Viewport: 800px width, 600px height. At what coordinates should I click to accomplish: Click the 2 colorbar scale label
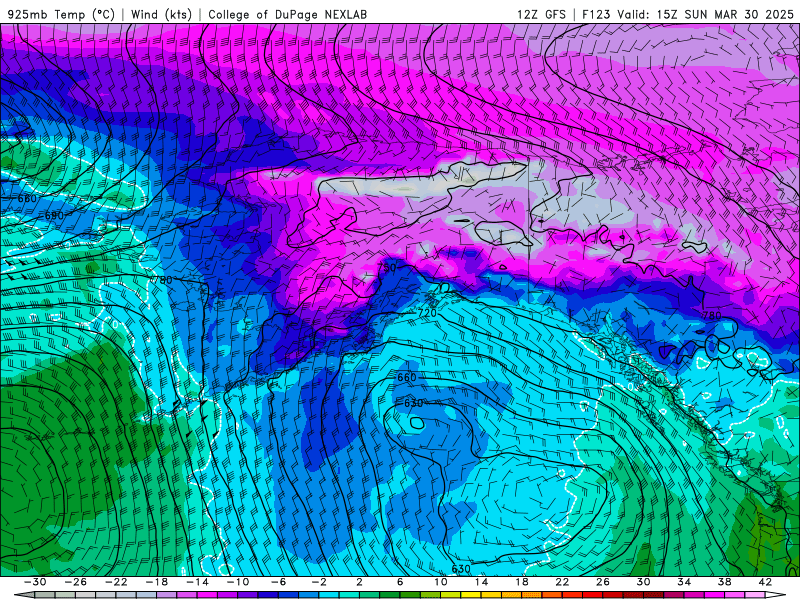(x=359, y=582)
